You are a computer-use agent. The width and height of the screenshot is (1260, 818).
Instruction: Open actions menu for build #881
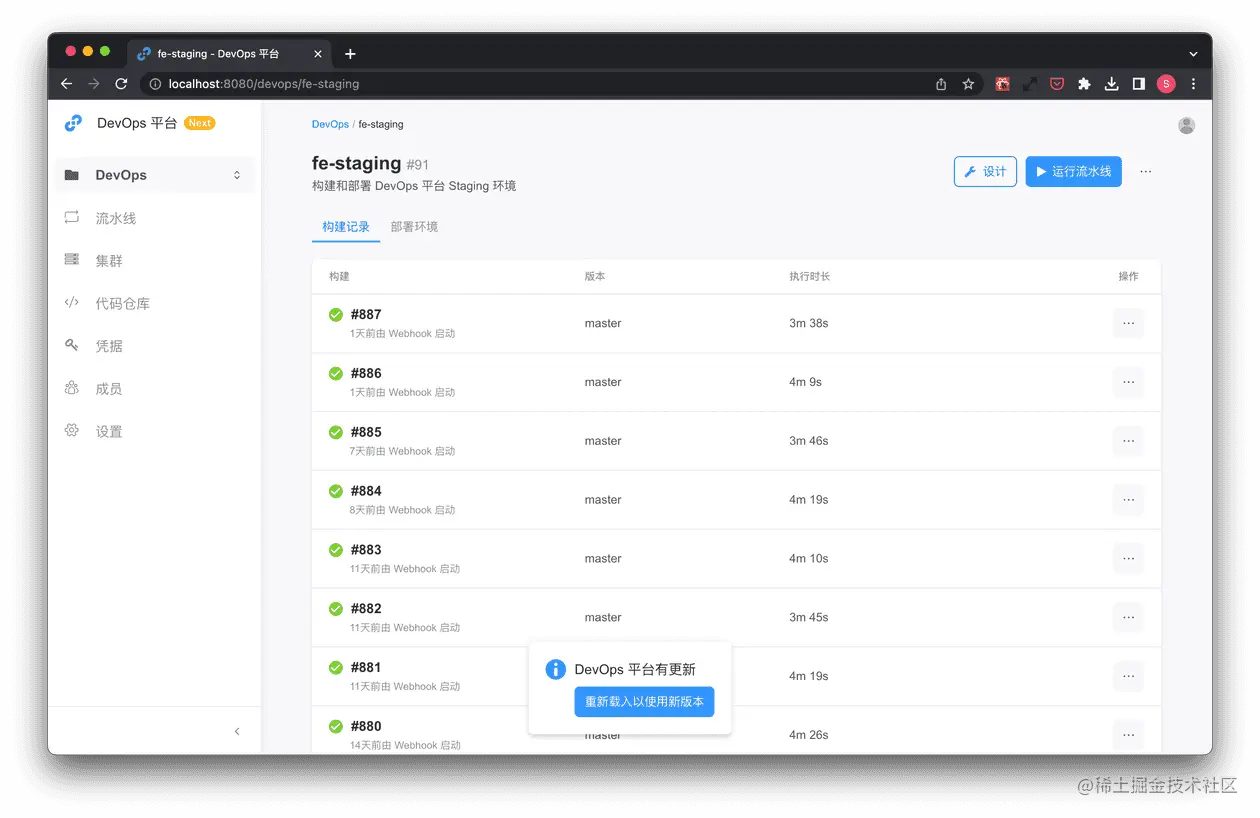[1129, 676]
